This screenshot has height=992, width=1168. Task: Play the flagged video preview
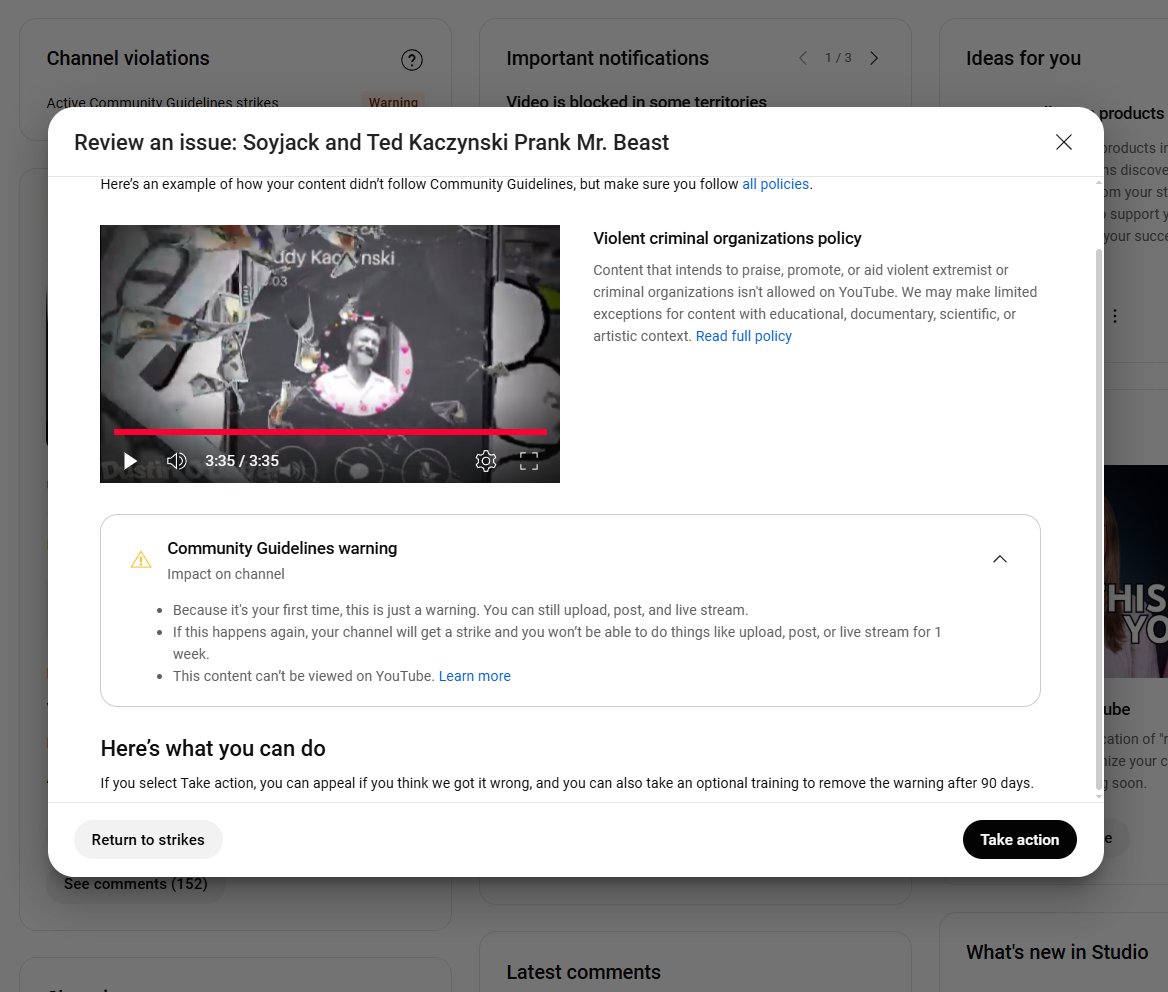(130, 461)
